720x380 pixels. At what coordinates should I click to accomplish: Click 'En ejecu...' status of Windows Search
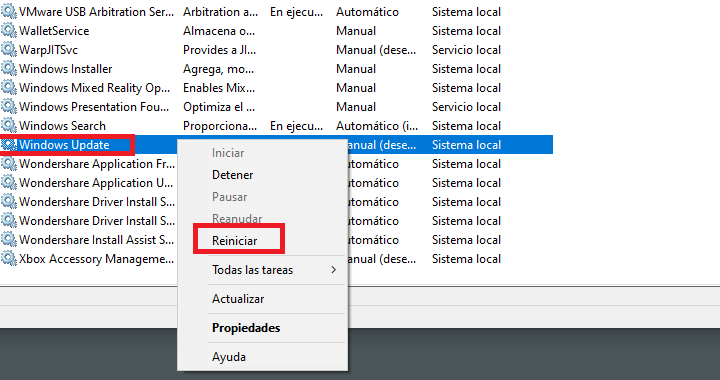point(297,126)
